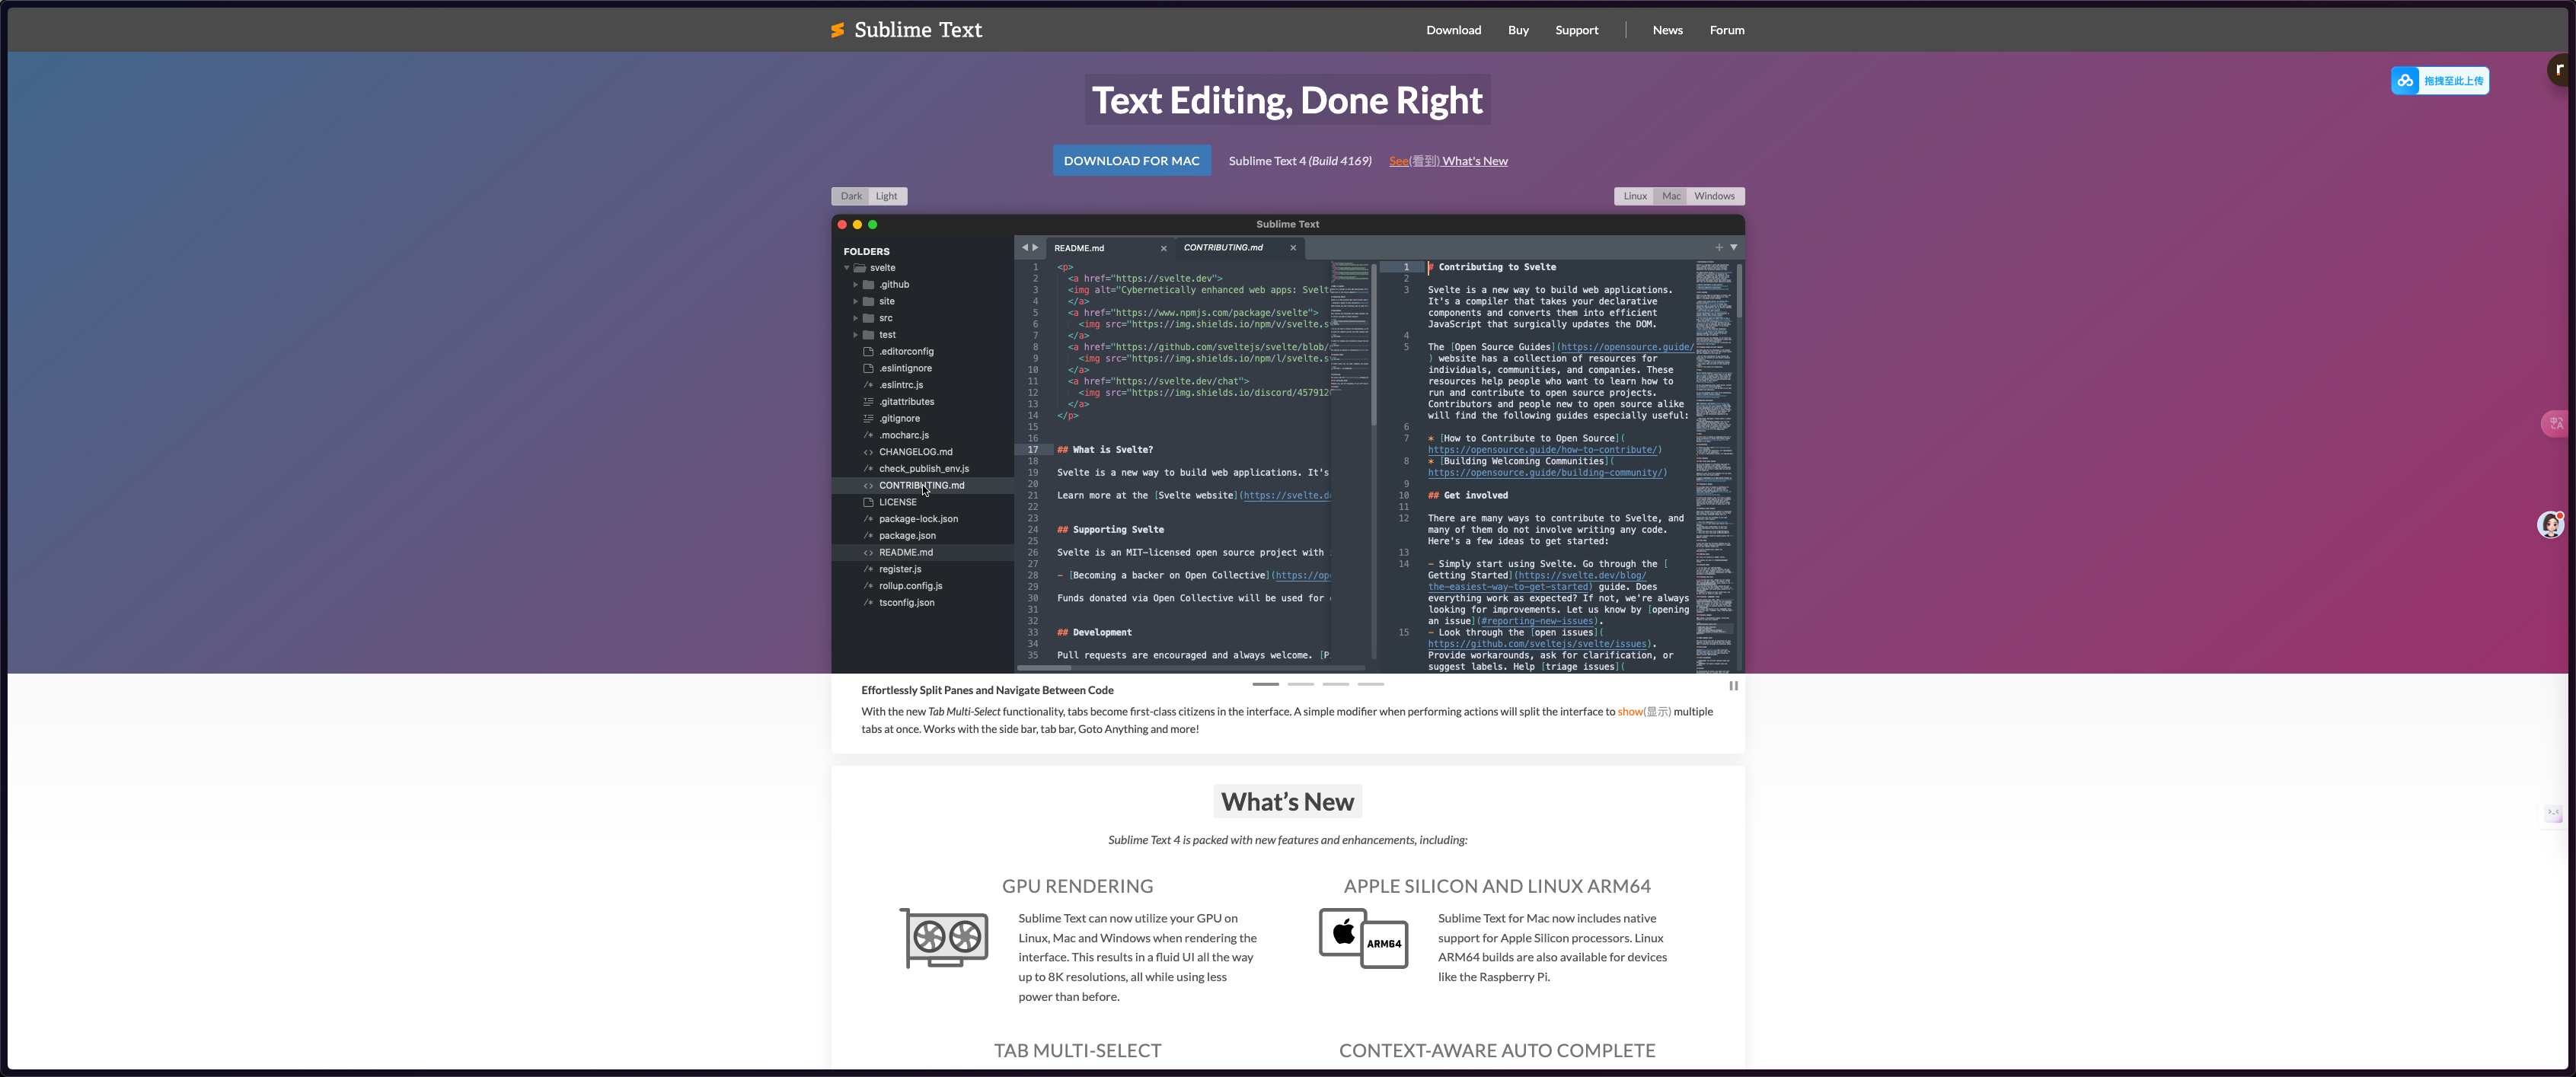Pause the feature slideshow
Image resolution: width=2576 pixels, height=1077 pixels.
pyautogui.click(x=1733, y=686)
